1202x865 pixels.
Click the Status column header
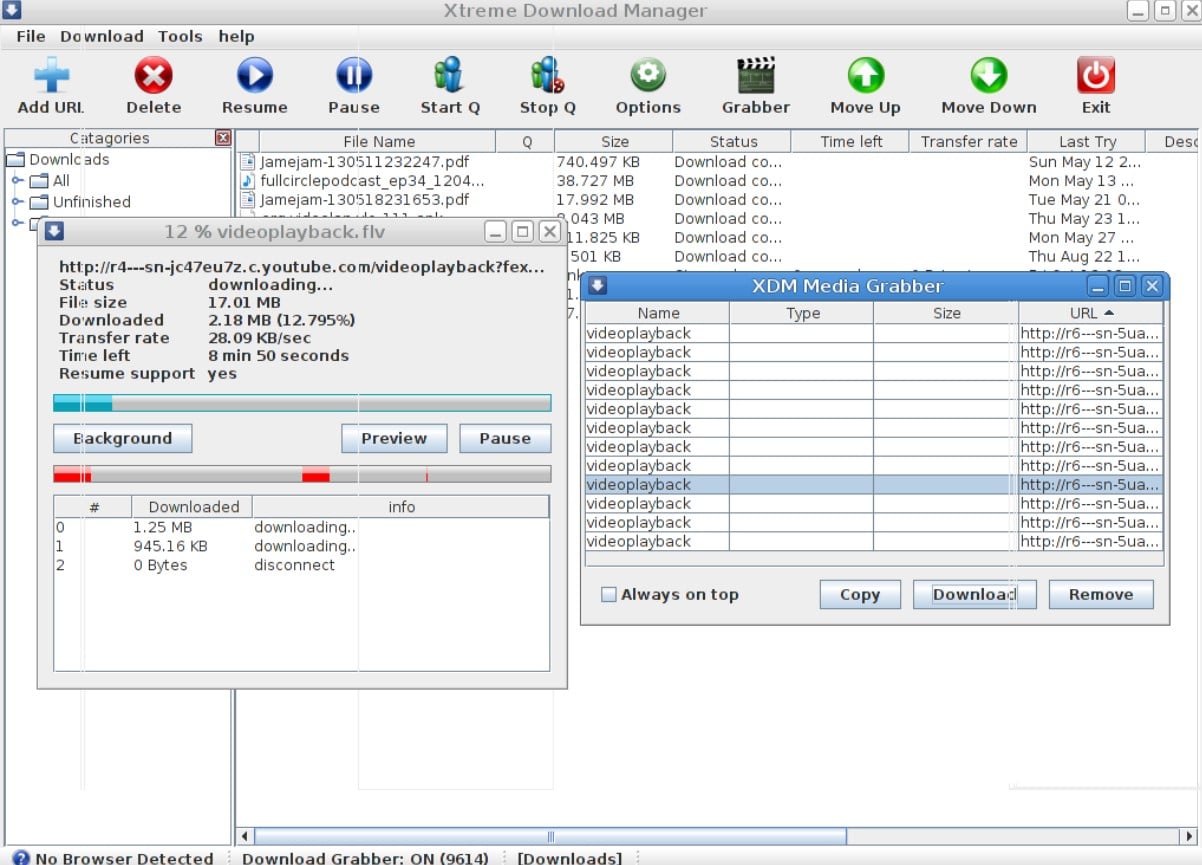click(x=732, y=141)
